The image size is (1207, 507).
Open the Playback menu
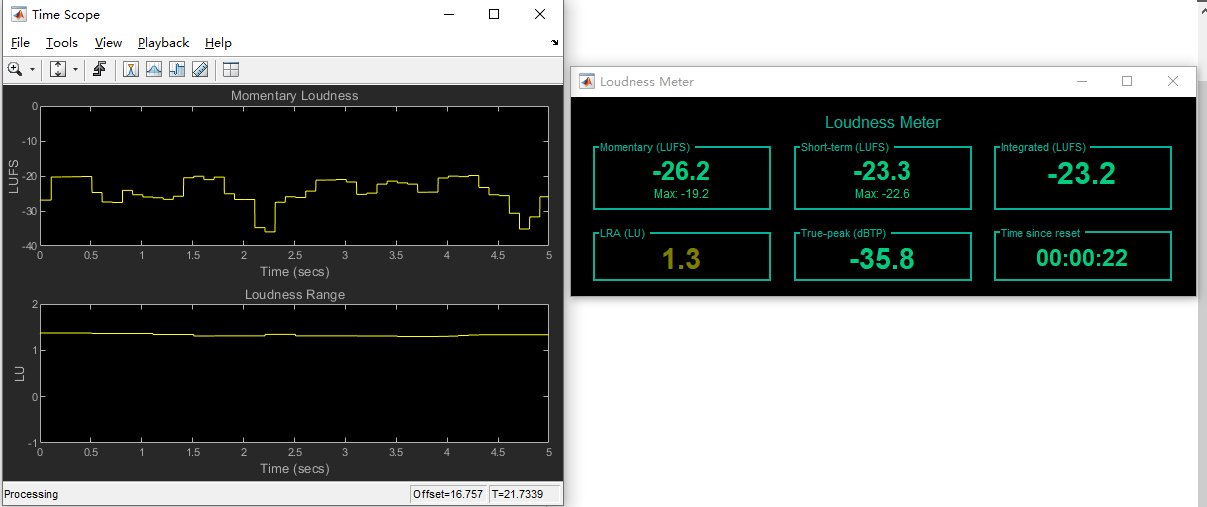pos(163,43)
